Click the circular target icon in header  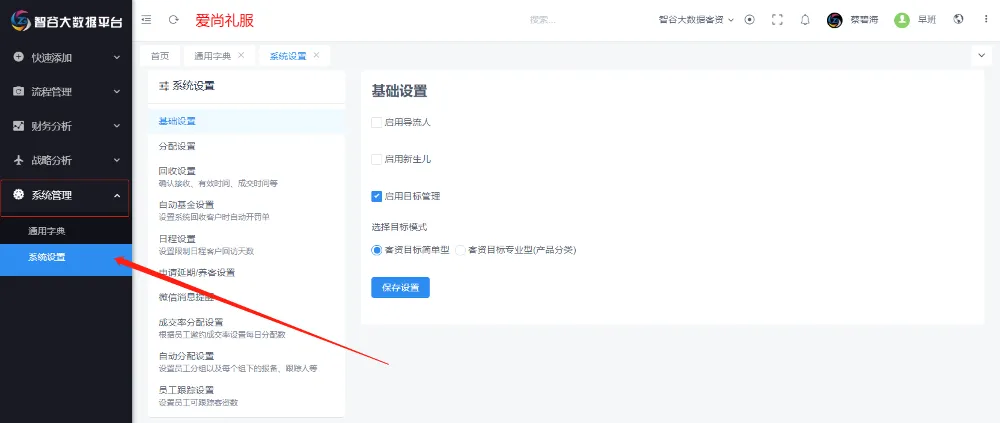(750, 20)
